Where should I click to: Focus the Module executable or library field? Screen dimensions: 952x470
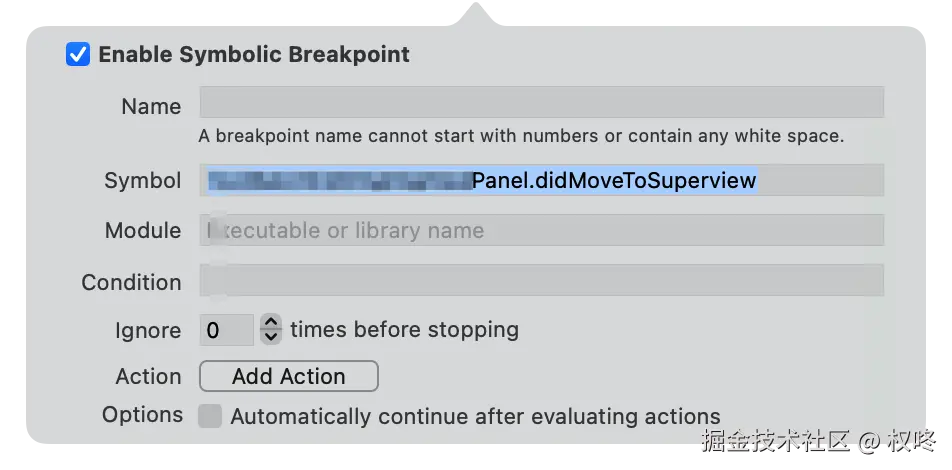click(541, 231)
